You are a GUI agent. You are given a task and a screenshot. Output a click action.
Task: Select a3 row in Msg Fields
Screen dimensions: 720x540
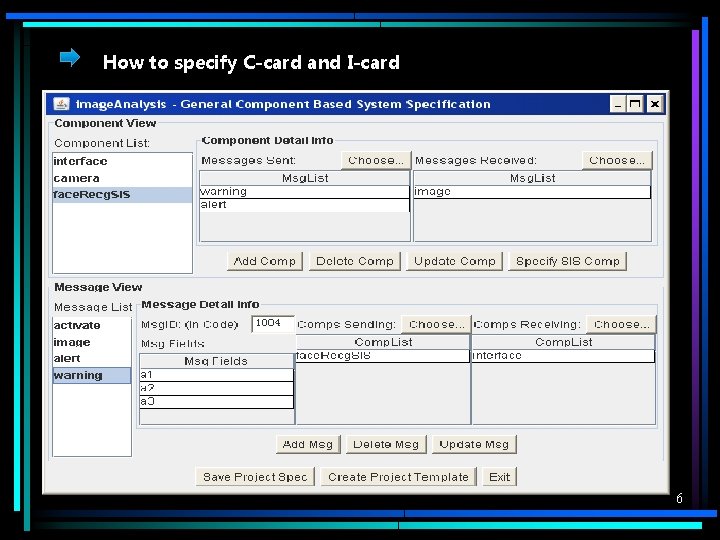click(x=216, y=402)
